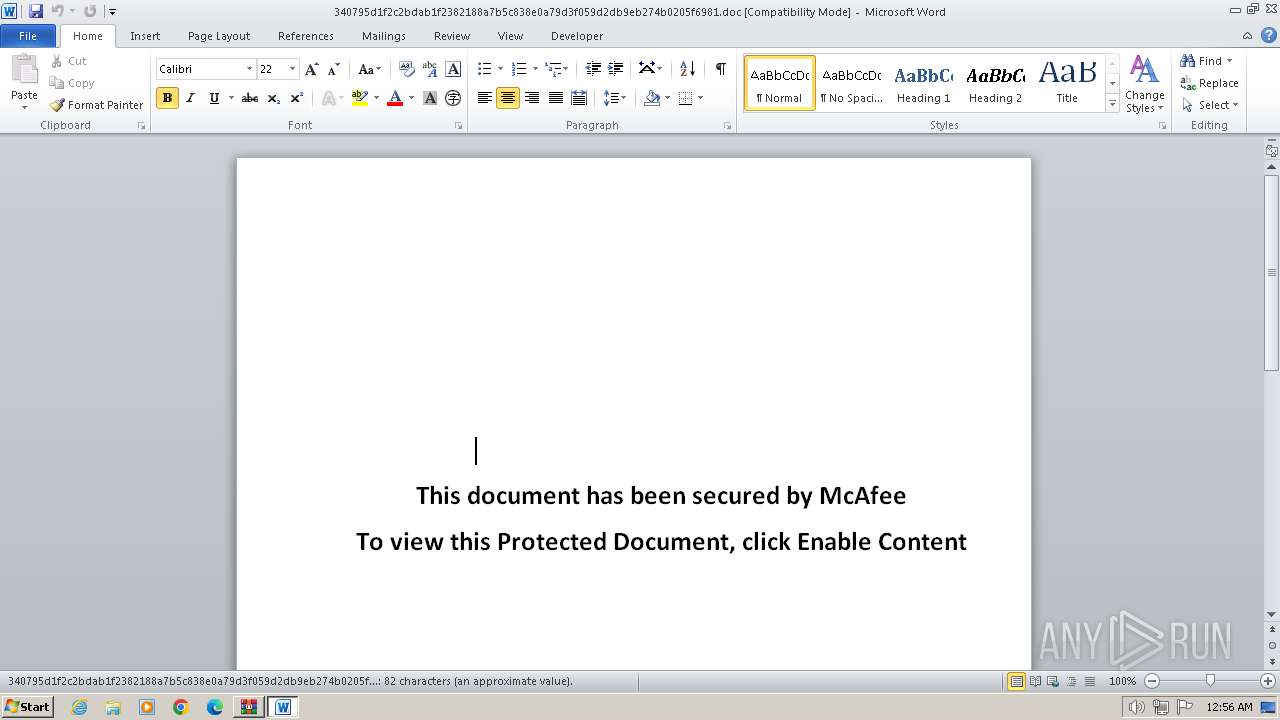Apply the Title style
The image size is (1280, 720).
coord(1067,82)
